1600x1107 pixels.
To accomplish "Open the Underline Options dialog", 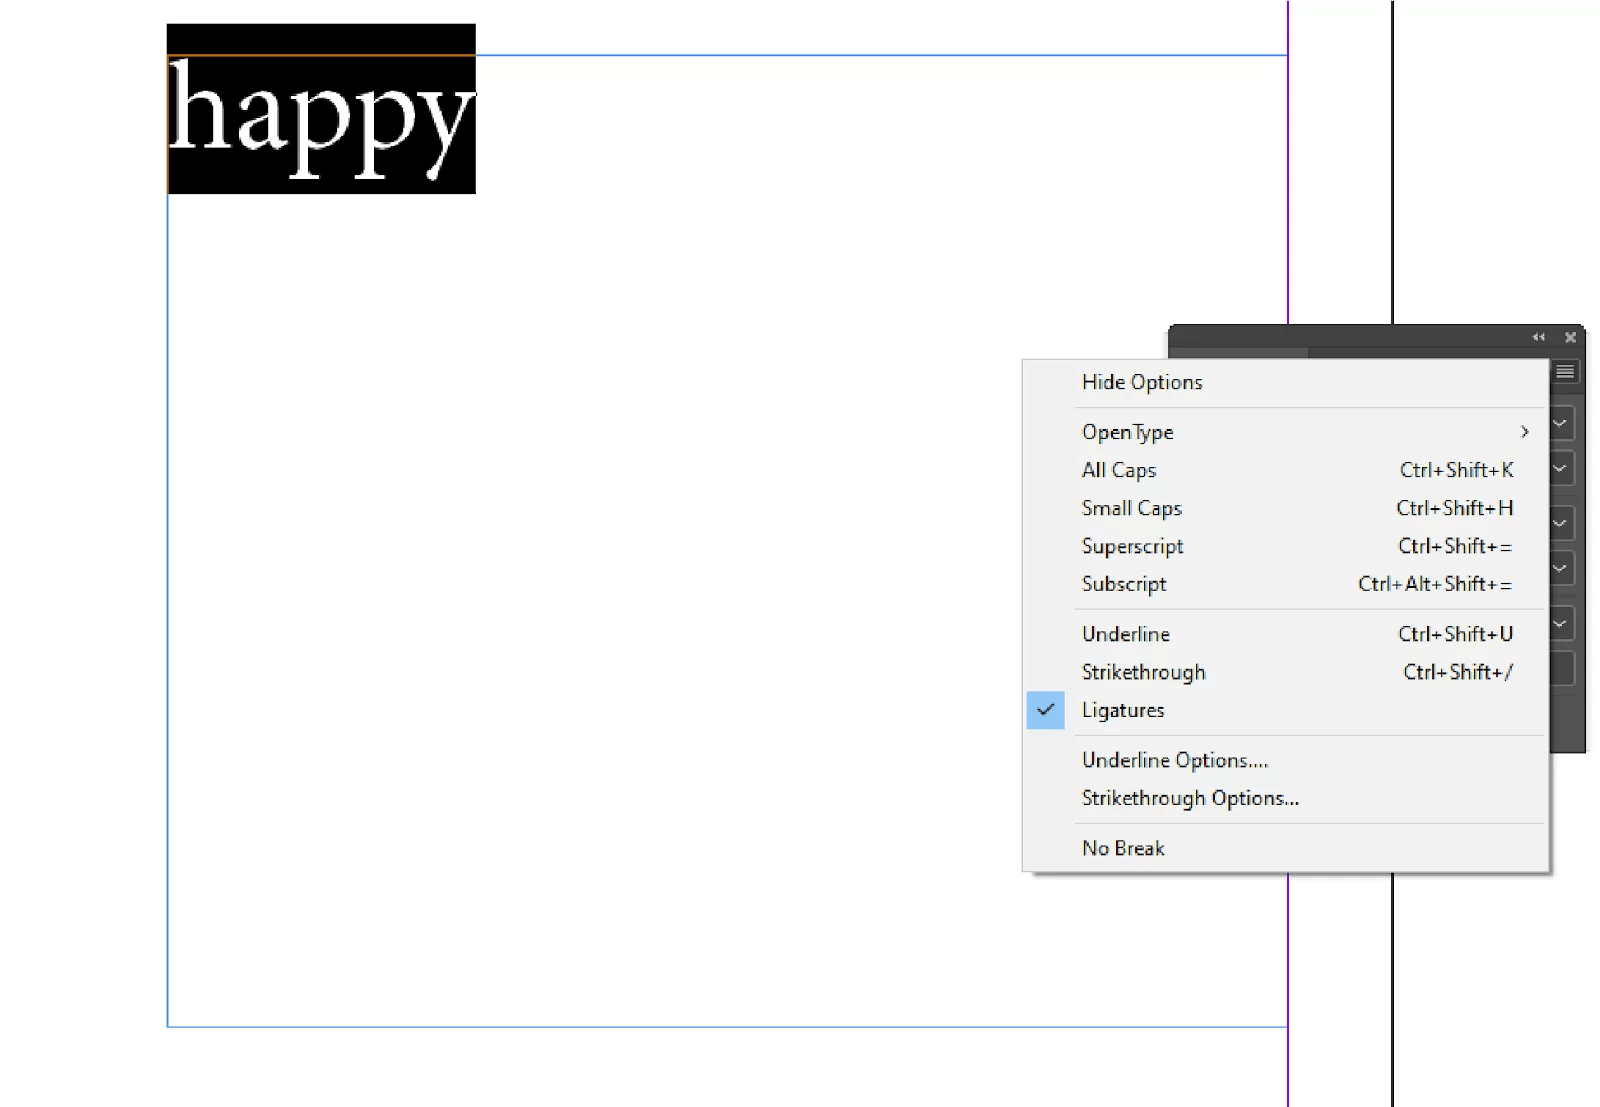I will tap(1175, 760).
